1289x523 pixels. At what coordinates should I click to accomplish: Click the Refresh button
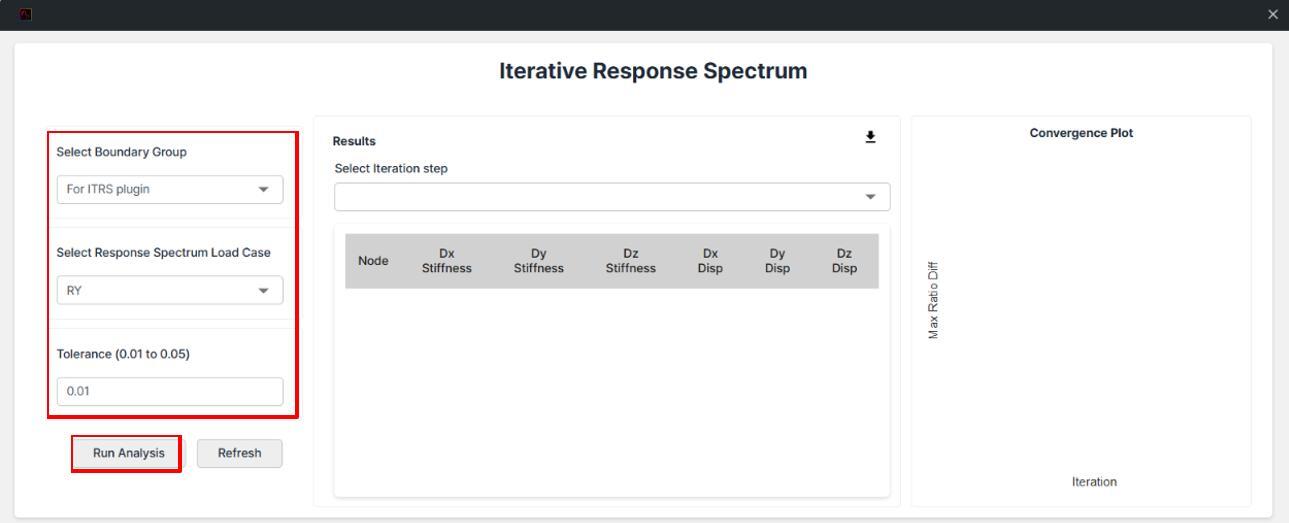coord(240,453)
